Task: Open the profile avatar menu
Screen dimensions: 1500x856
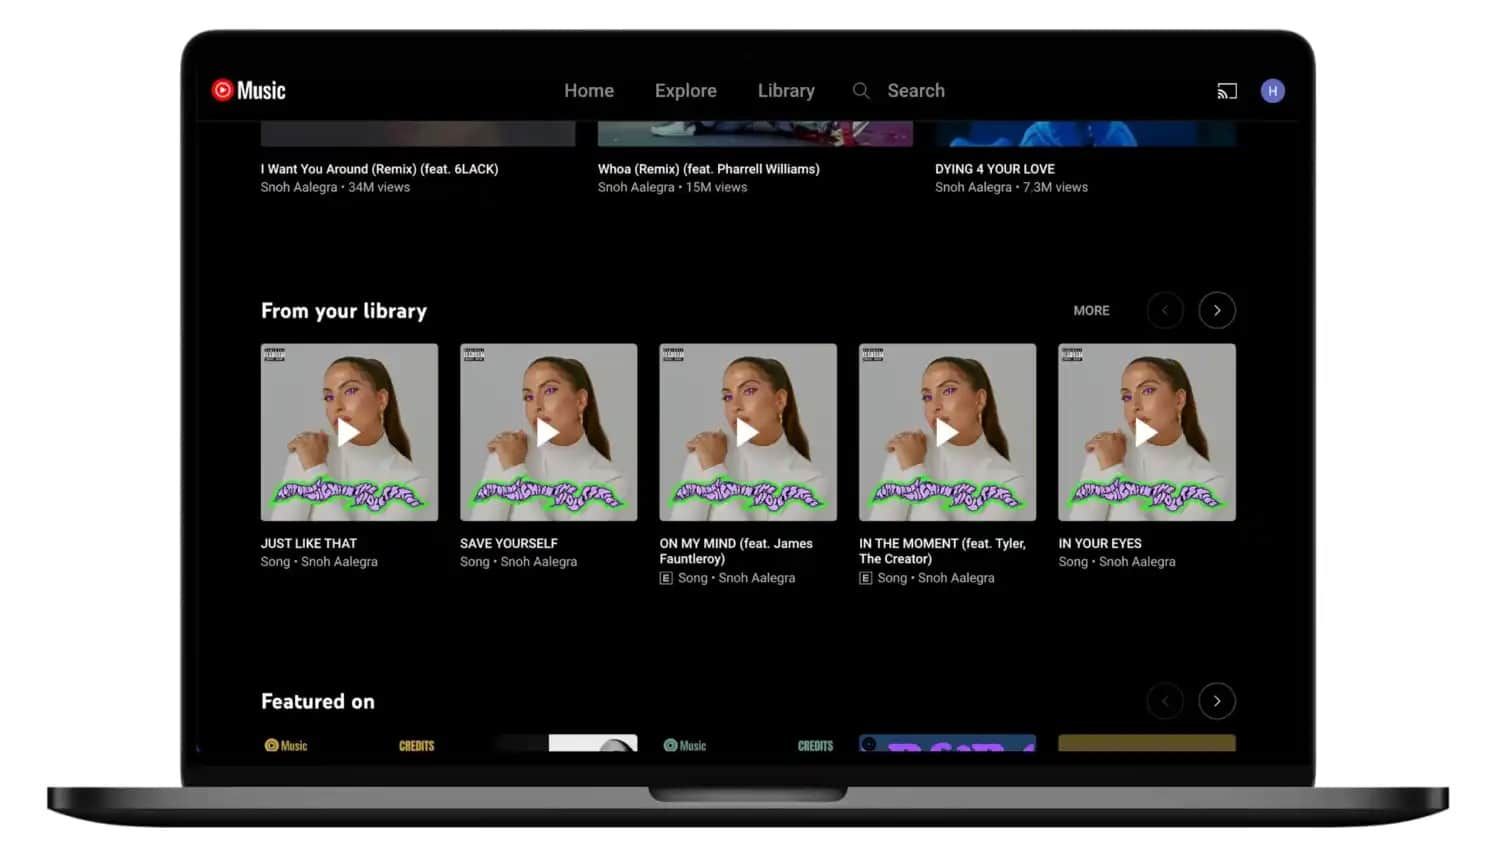Action: pyautogui.click(x=1272, y=90)
